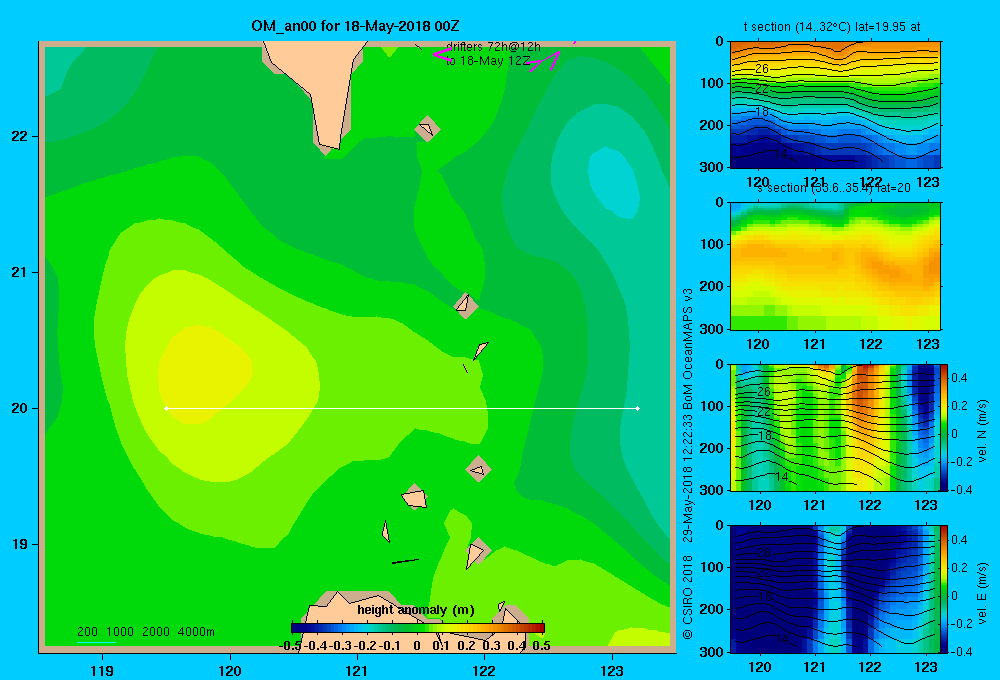Open the northward velocity section panel
This screenshot has height=680, width=1000.
coord(835,427)
